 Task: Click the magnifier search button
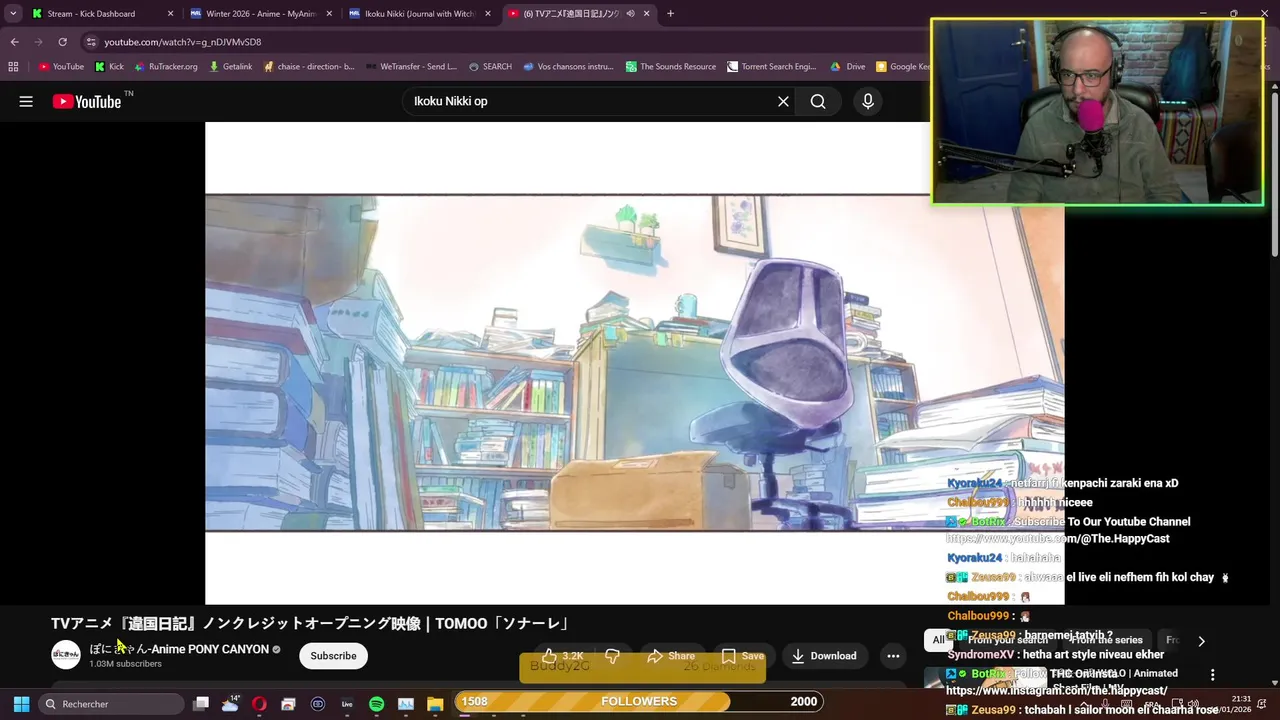pyautogui.click(x=818, y=101)
